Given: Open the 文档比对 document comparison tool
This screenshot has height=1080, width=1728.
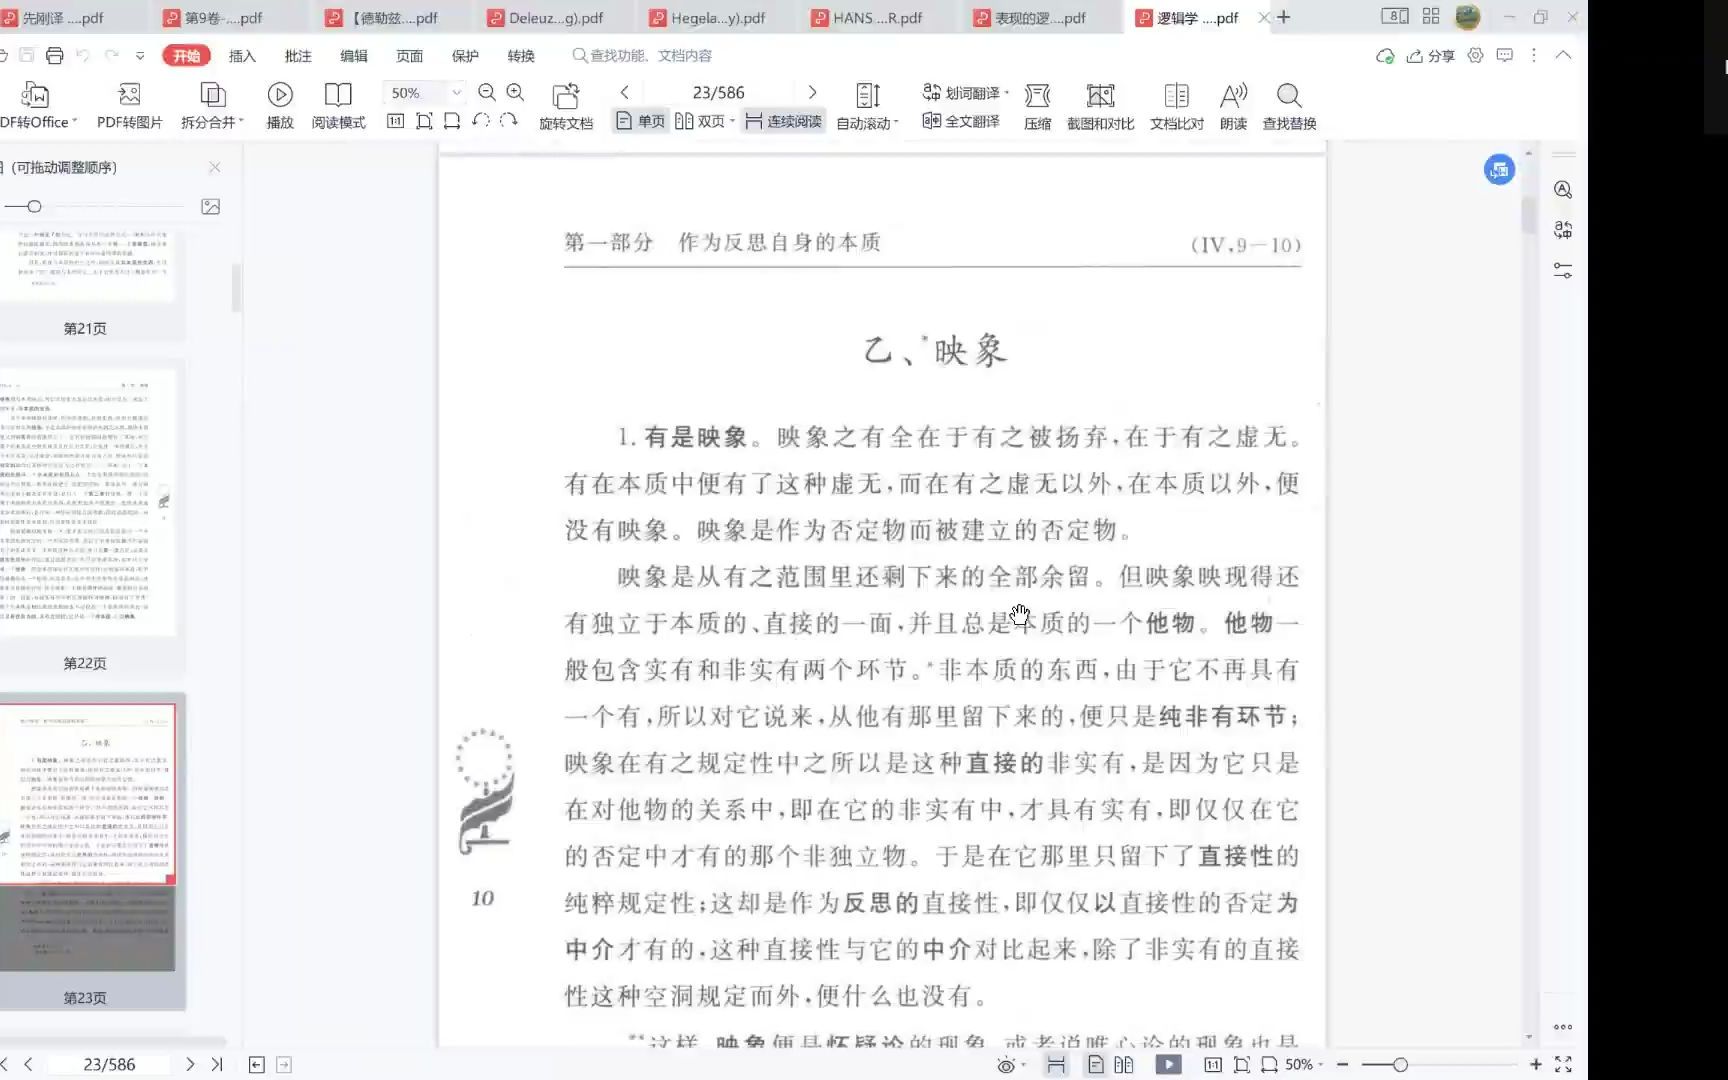Looking at the screenshot, I should point(1177,105).
